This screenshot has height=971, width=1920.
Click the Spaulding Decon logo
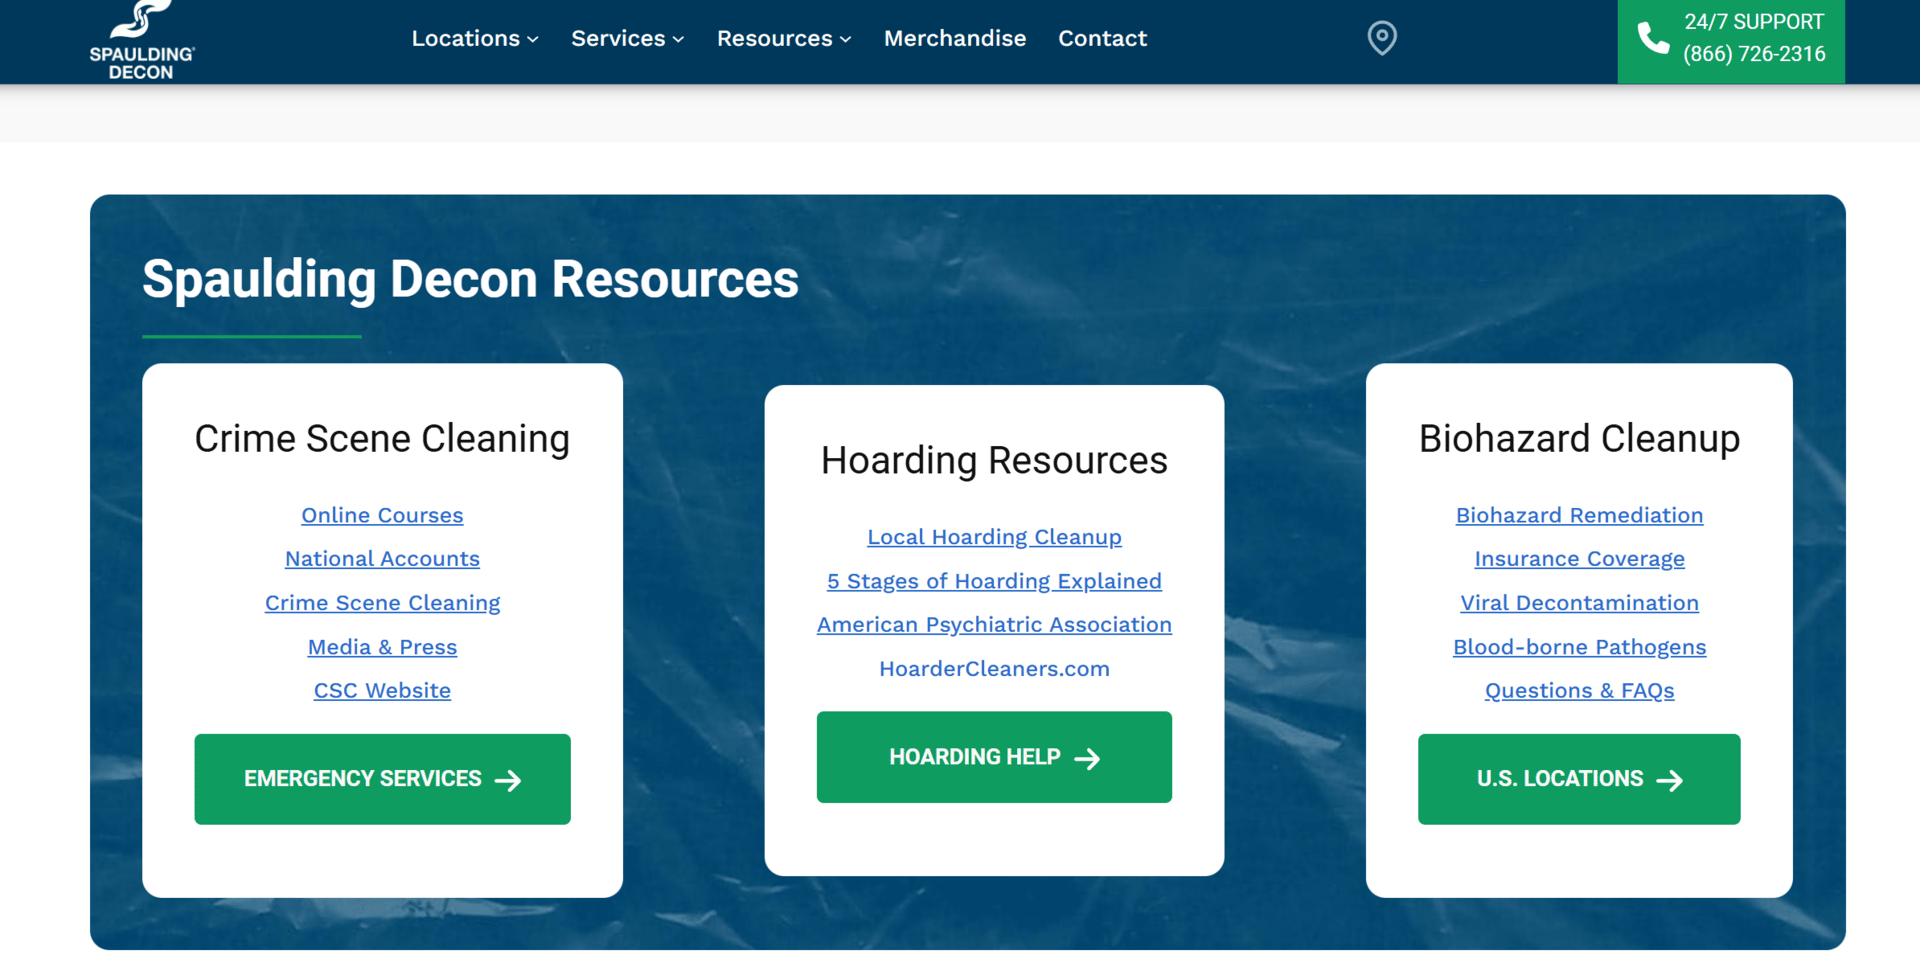pyautogui.click(x=142, y=40)
